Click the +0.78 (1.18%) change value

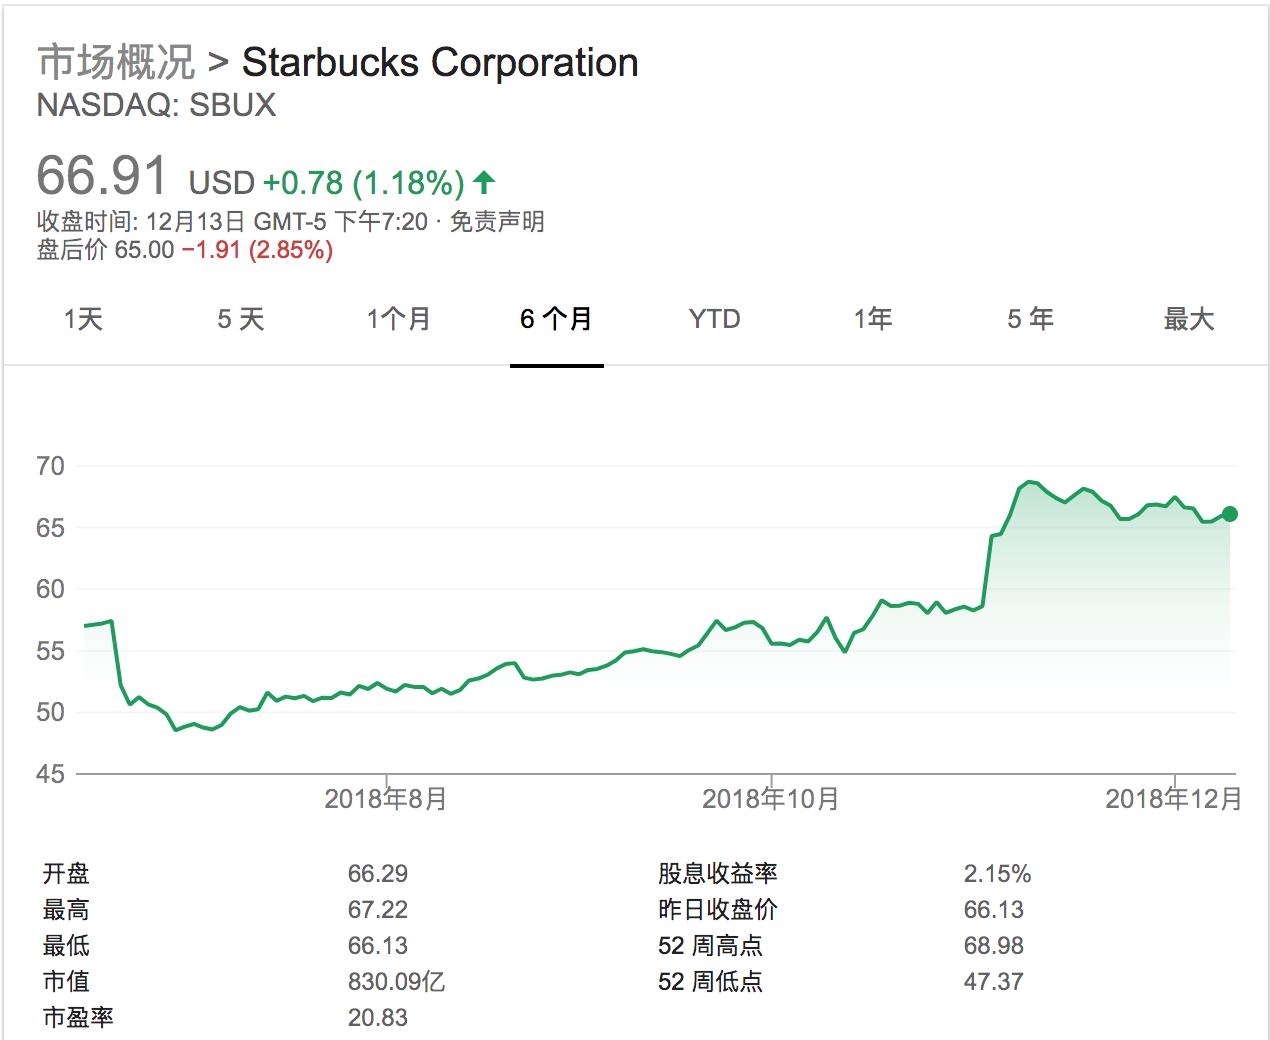click(363, 182)
